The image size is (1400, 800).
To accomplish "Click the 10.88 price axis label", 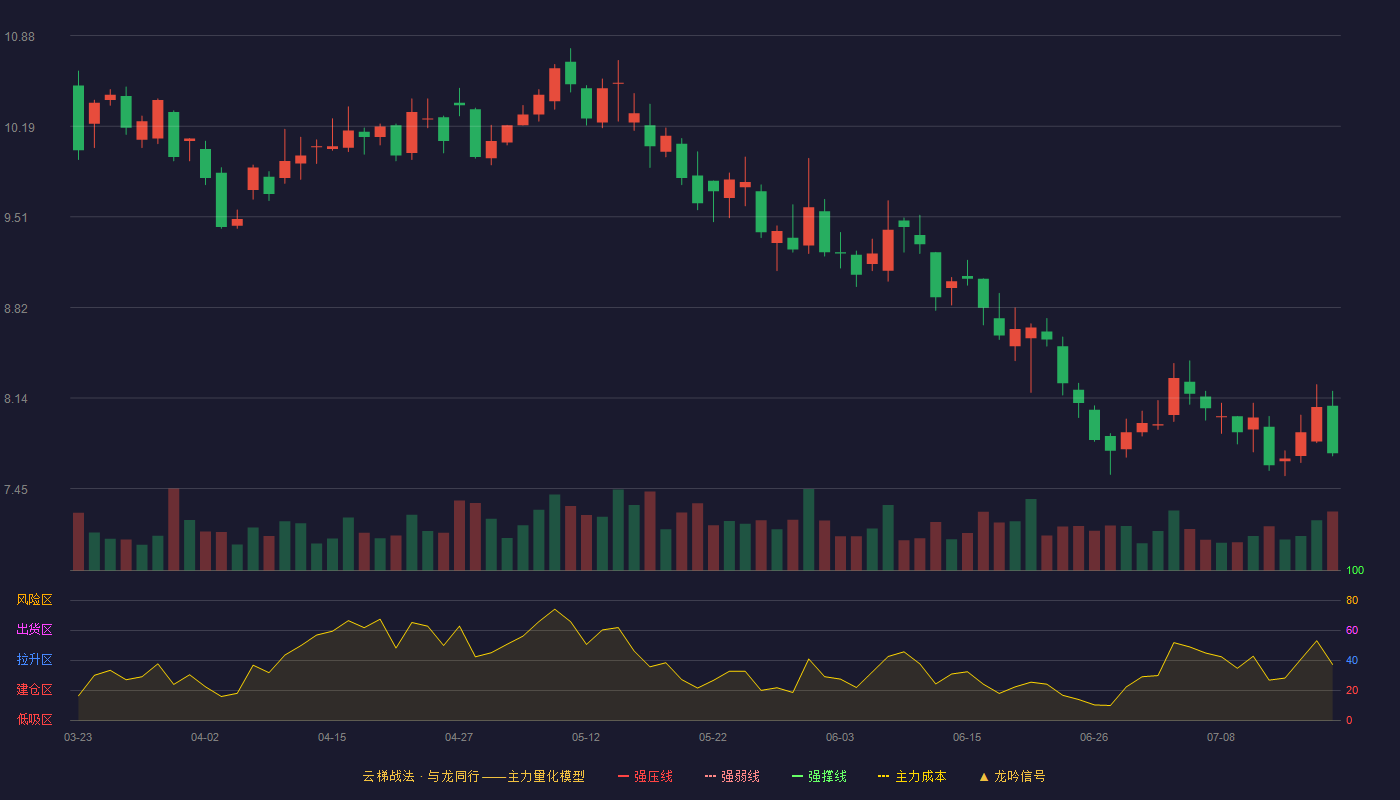I will tap(20, 37).
